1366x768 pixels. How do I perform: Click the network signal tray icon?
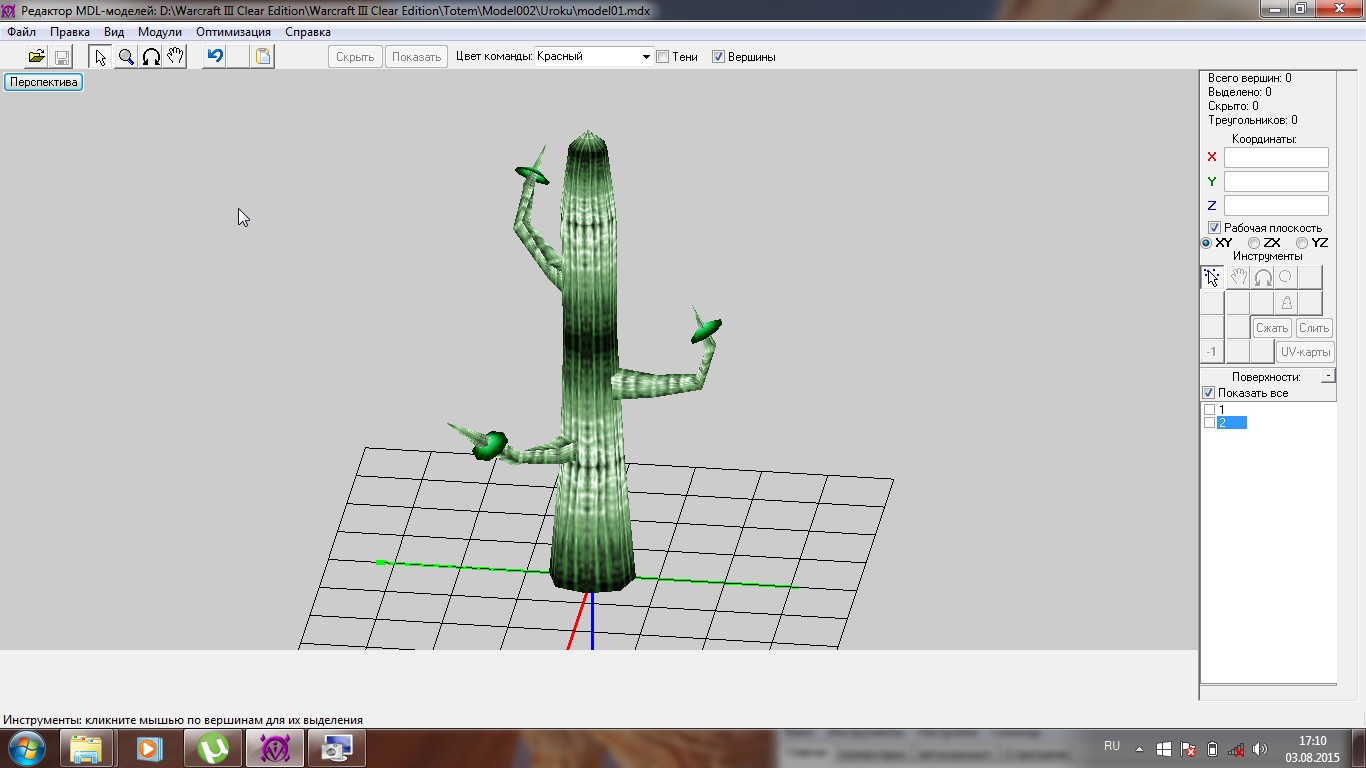point(1236,748)
